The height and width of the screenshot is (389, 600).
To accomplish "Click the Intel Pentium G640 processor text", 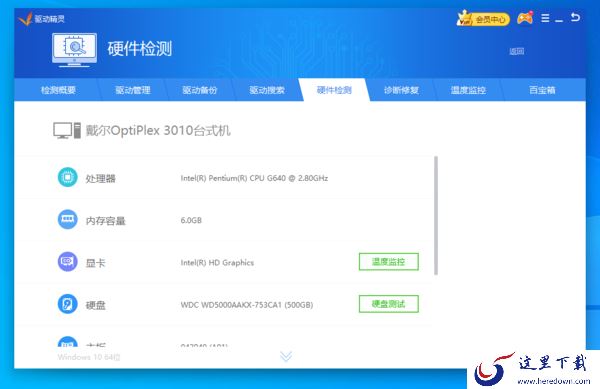I will point(254,178).
